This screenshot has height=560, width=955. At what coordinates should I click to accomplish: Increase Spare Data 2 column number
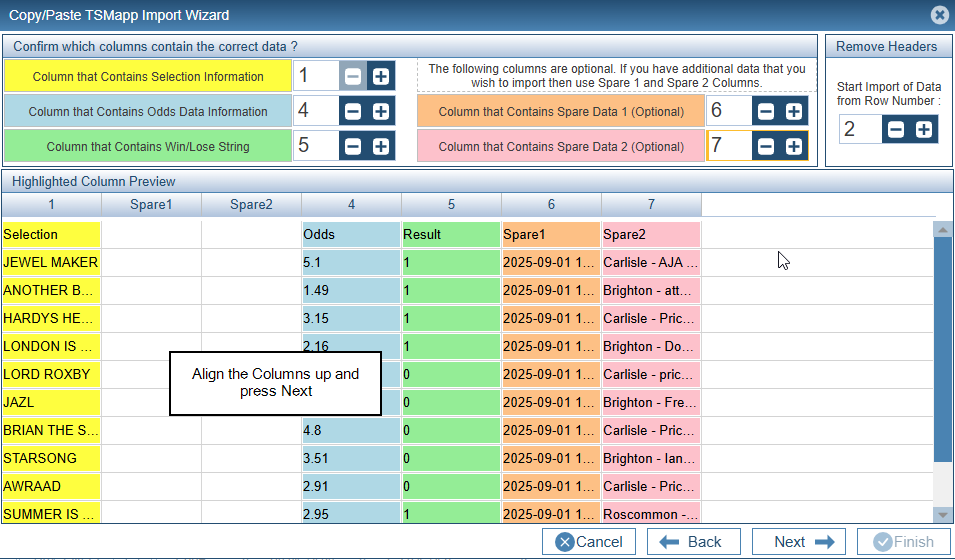(x=793, y=147)
